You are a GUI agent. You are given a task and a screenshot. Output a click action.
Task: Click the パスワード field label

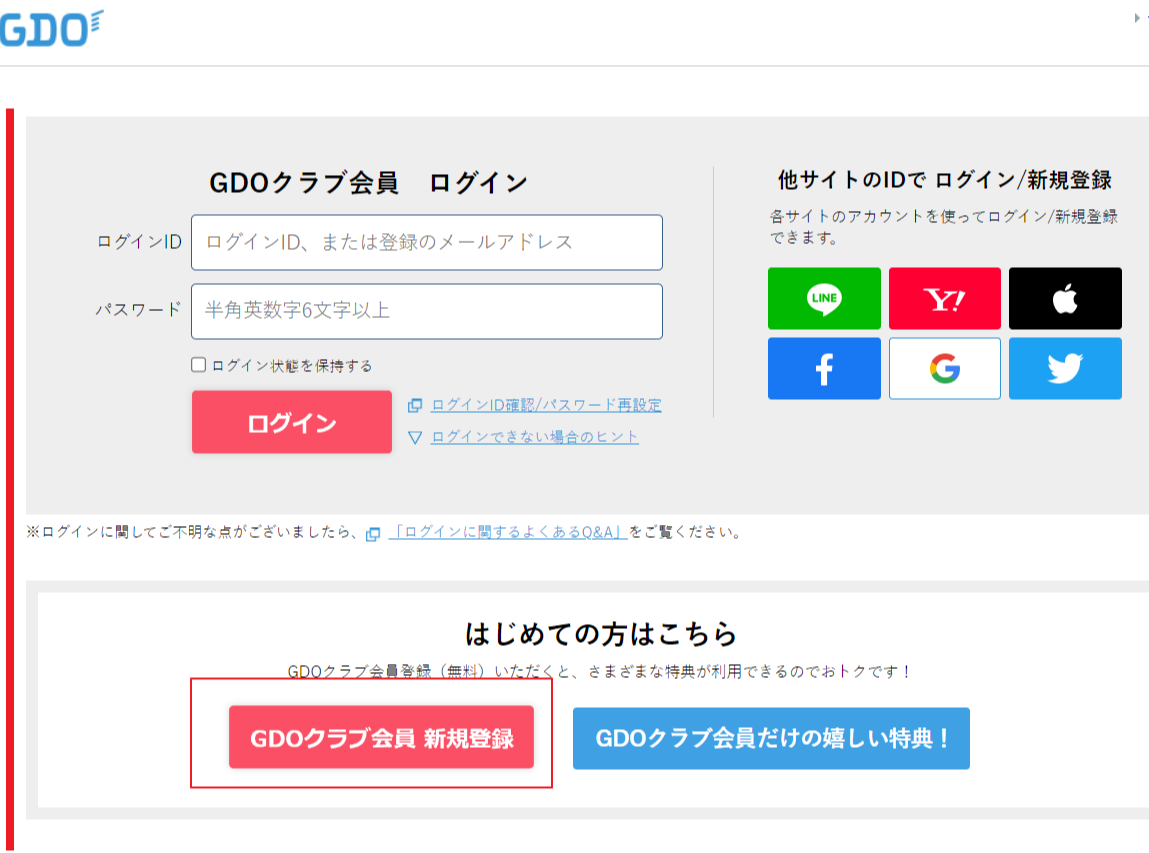point(138,310)
